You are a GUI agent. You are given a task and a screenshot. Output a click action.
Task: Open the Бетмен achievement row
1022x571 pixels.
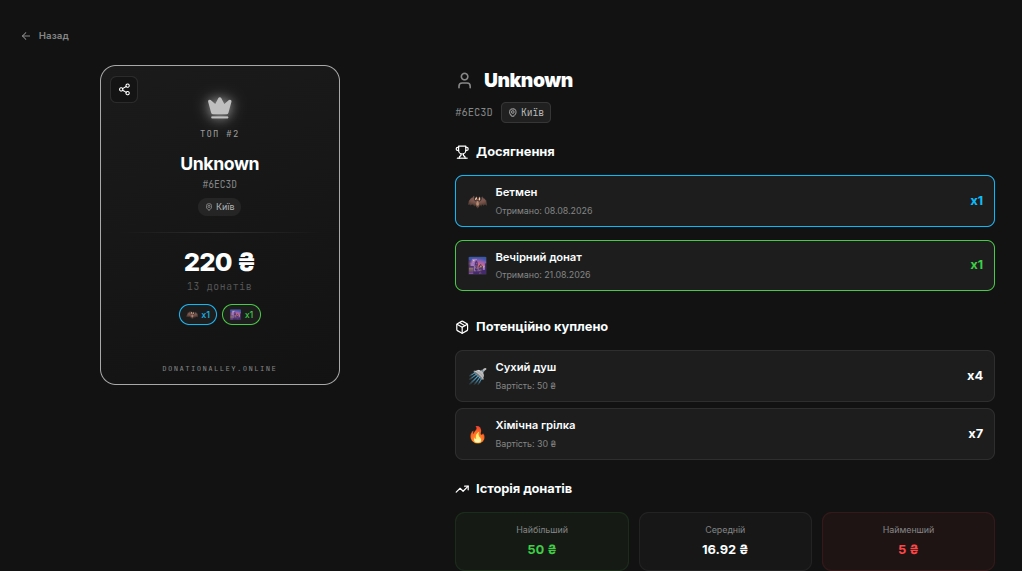725,201
